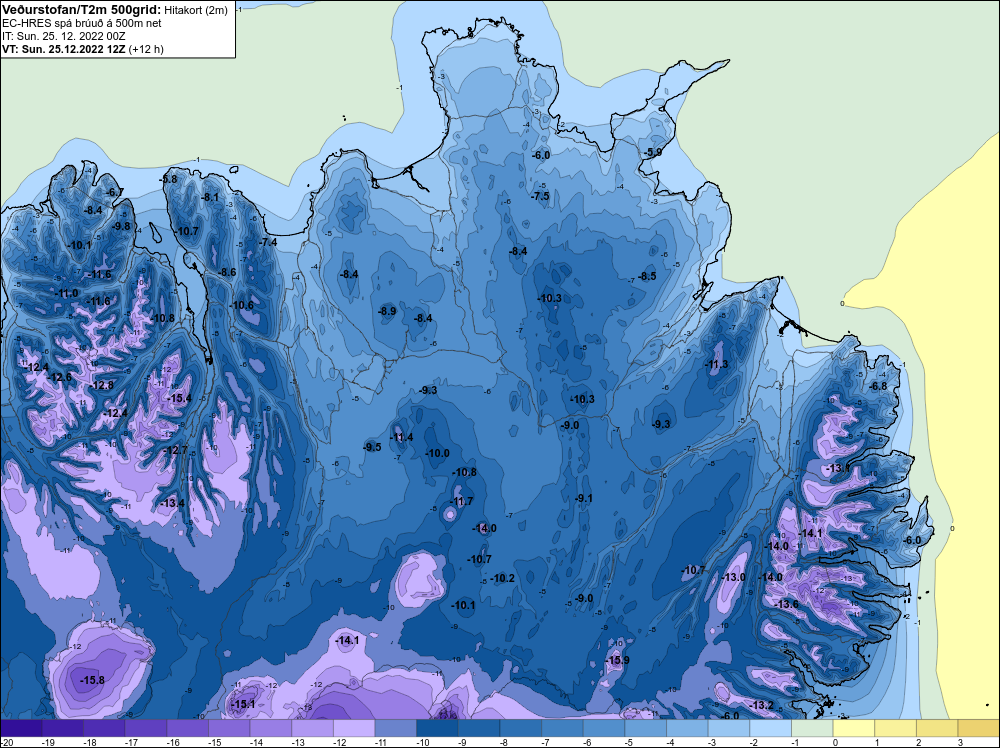The width and height of the screenshot is (1000, 748).
Task: Click the -11.7 temperature value
Action: point(462,501)
